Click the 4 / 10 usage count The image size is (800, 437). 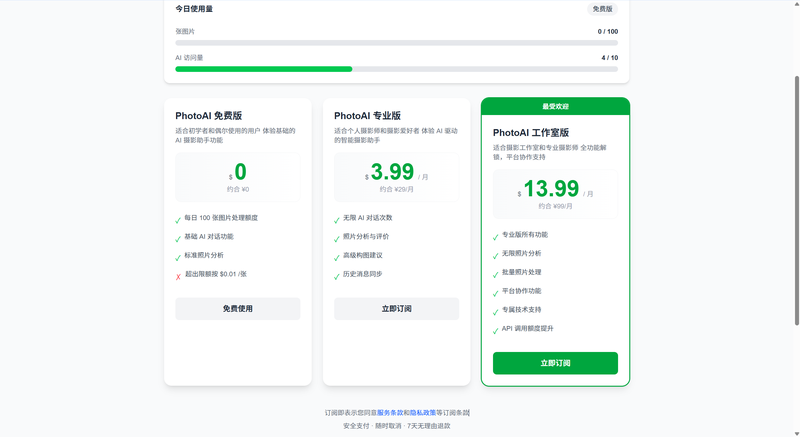(610, 58)
